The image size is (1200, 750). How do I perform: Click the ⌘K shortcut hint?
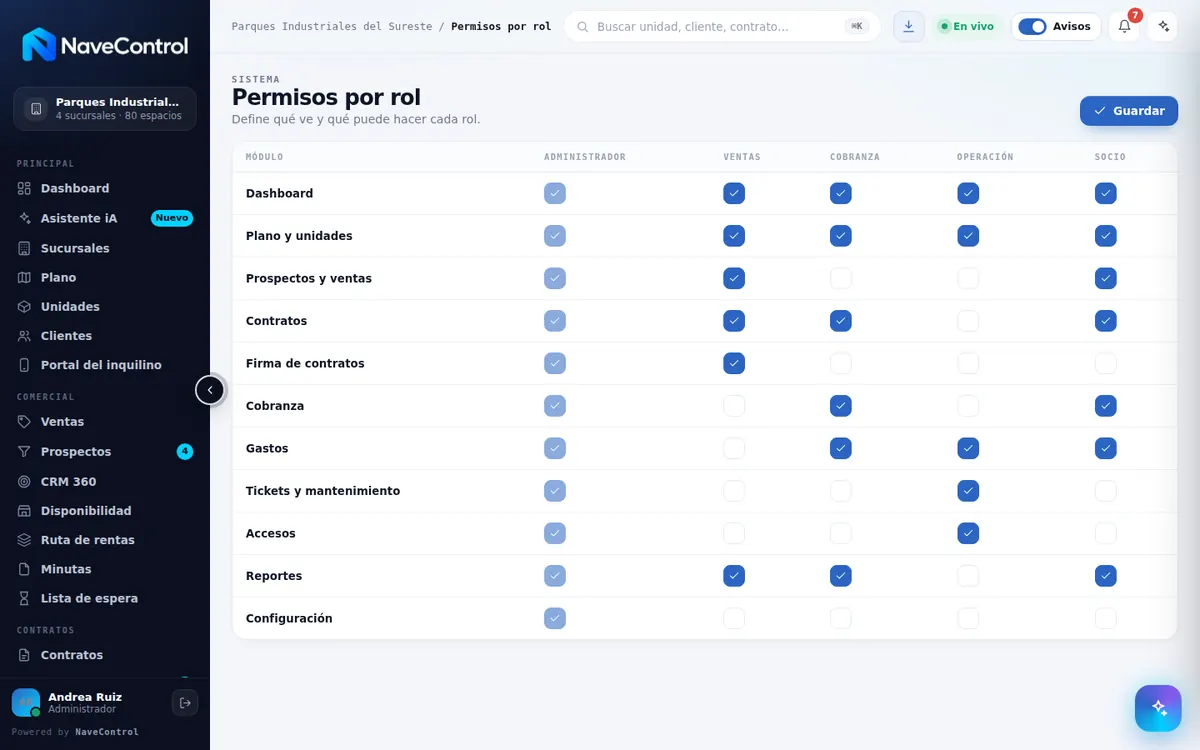[857, 27]
